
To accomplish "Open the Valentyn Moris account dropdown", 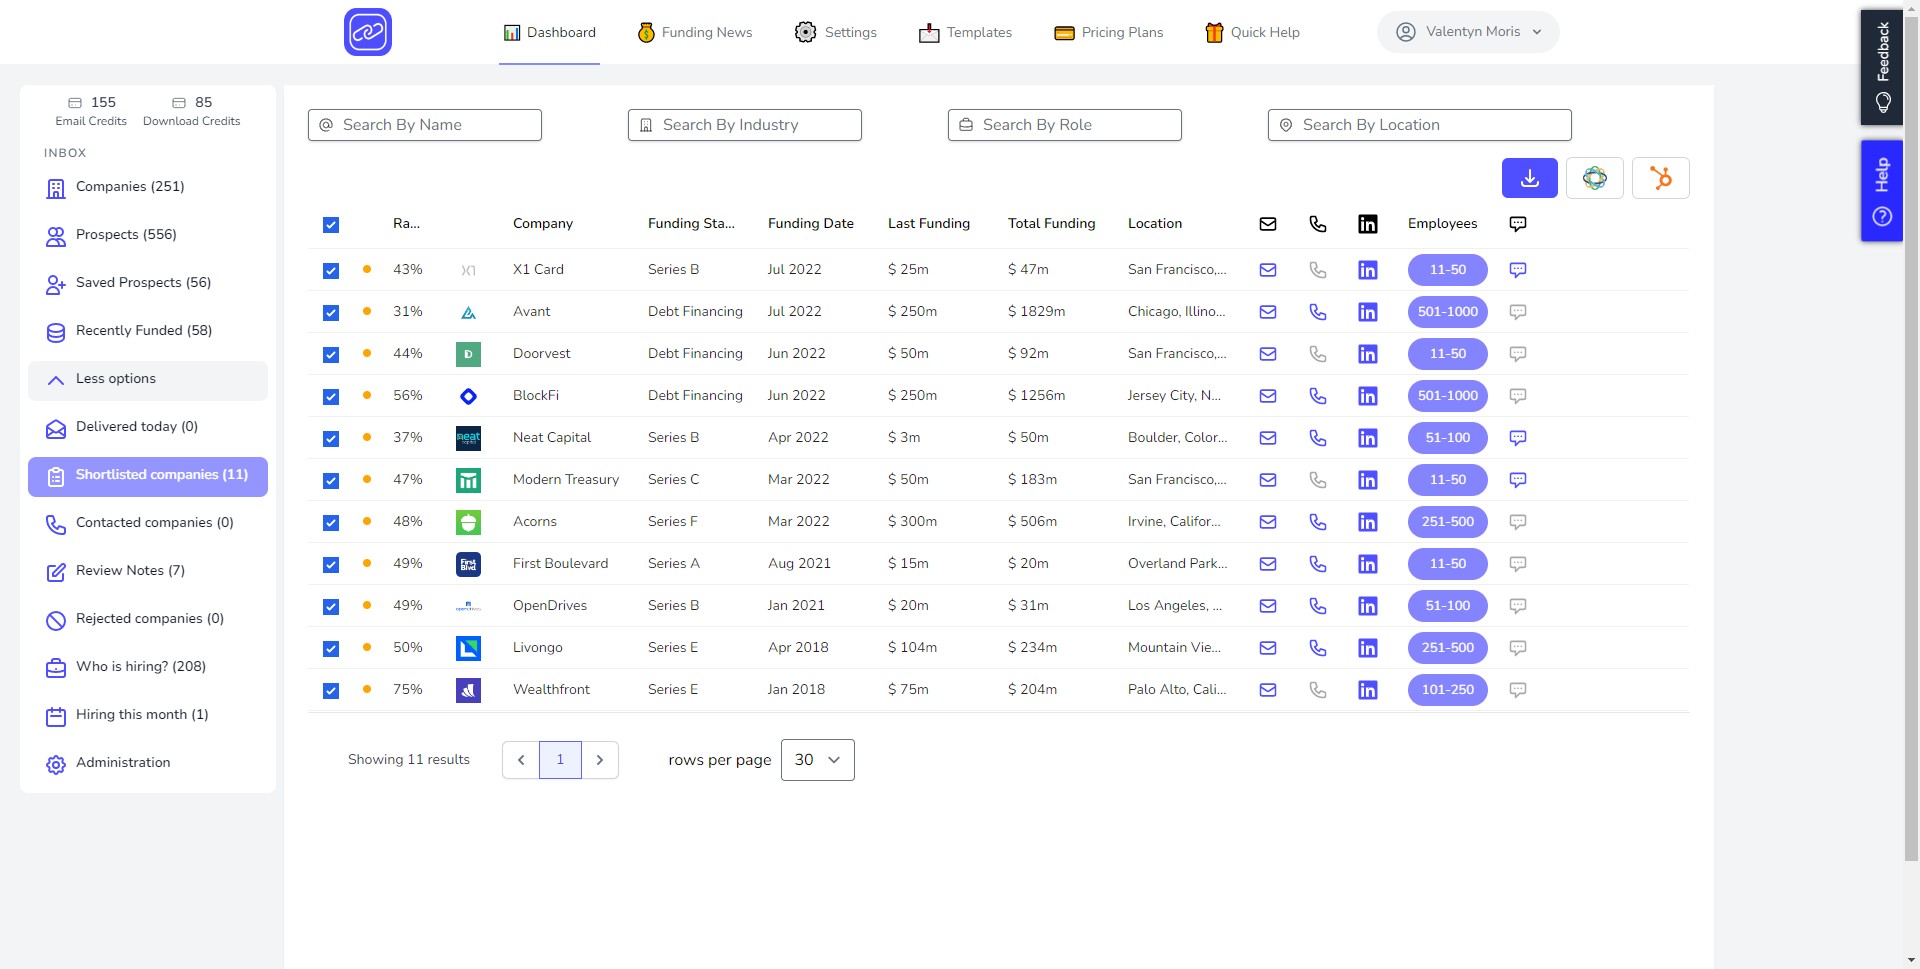I will coord(1467,32).
